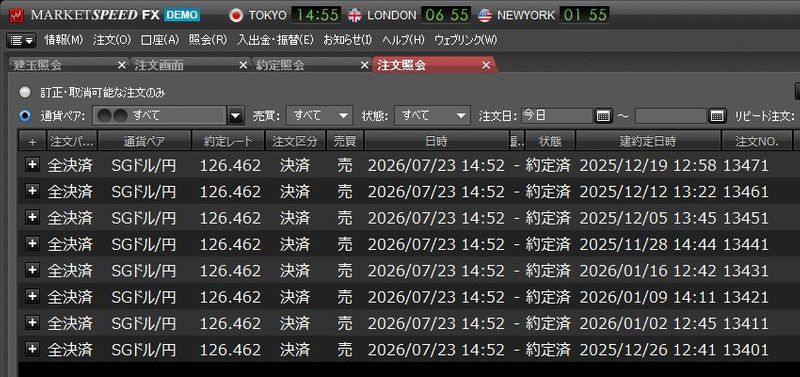Select date cell 2025/12/05 13:45
800x377 pixels.
(649, 218)
